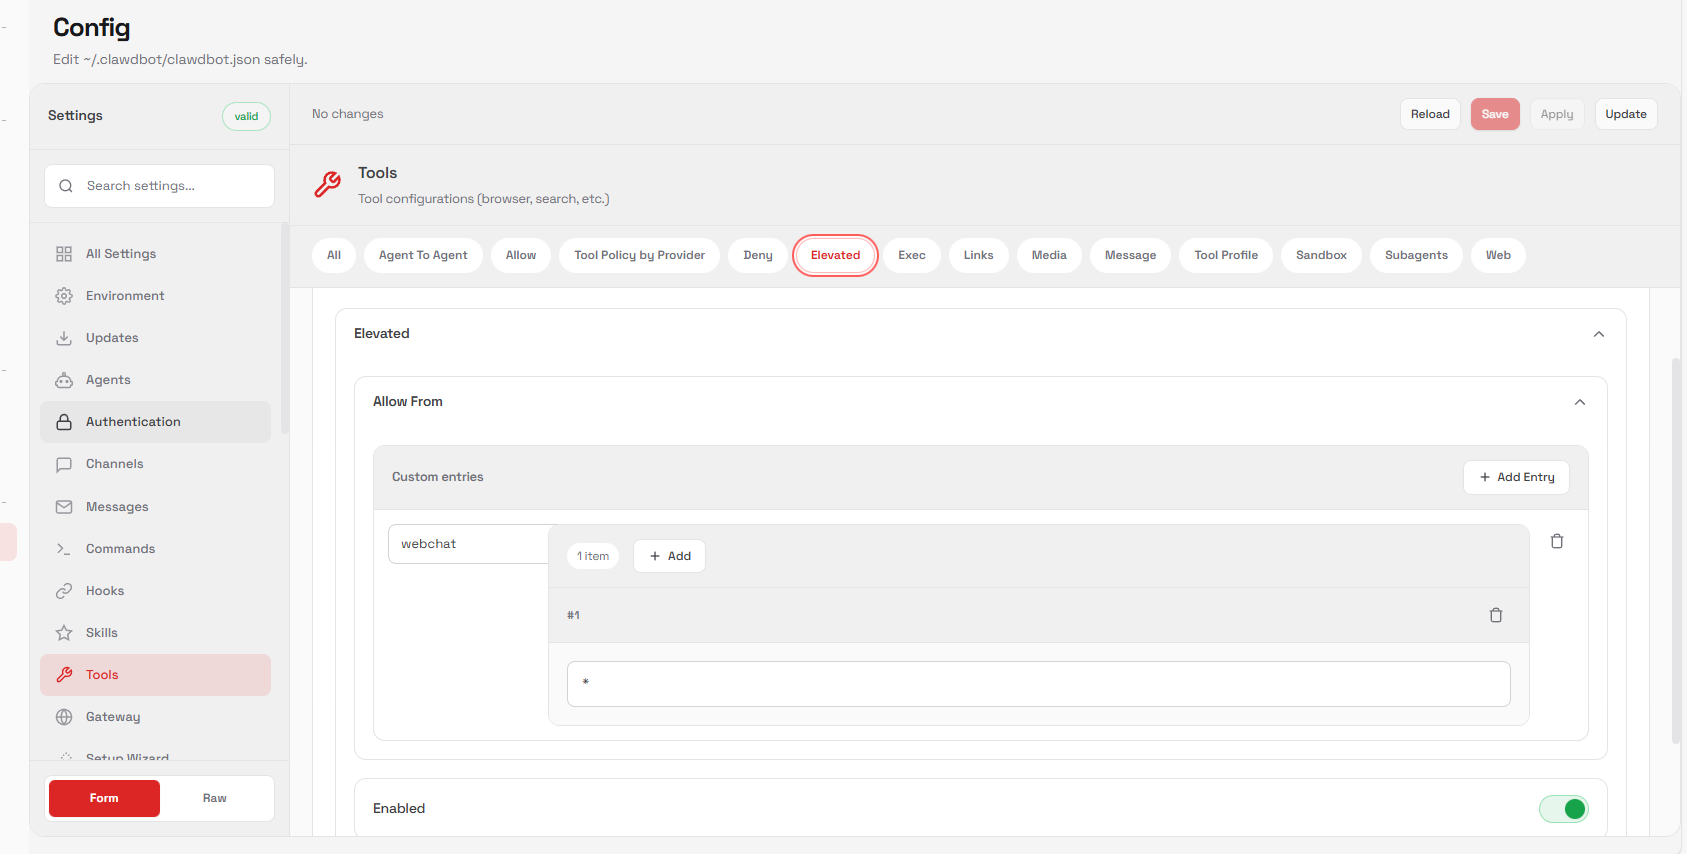Image resolution: width=1687 pixels, height=854 pixels.
Task: Click the asterisk value input field
Action: (1038, 684)
